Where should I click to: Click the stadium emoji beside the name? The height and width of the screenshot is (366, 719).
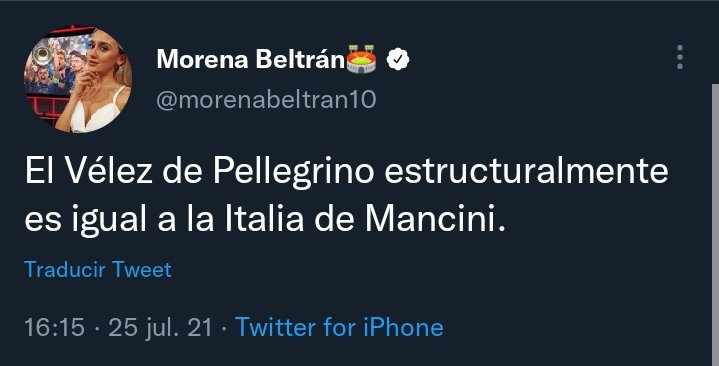(361, 59)
